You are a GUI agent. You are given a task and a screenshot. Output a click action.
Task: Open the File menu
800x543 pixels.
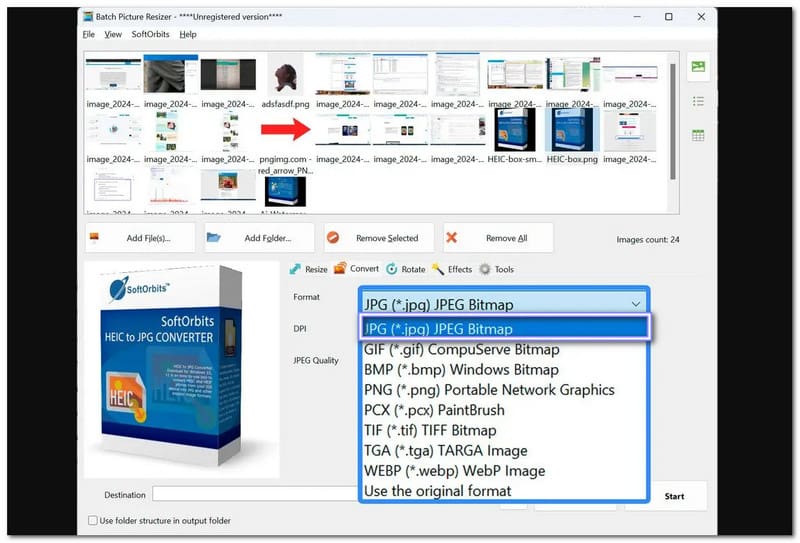tap(88, 34)
